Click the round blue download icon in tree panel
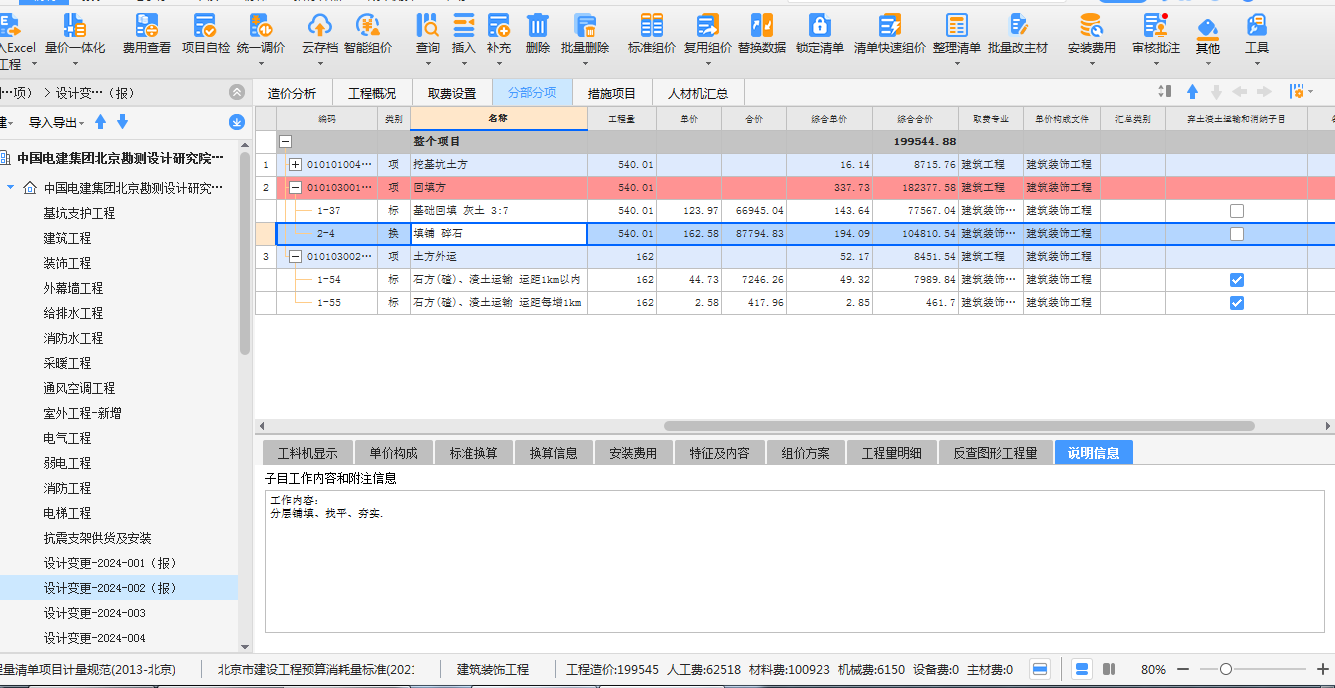Screen dimensions: 1335x688 [x=237, y=122]
